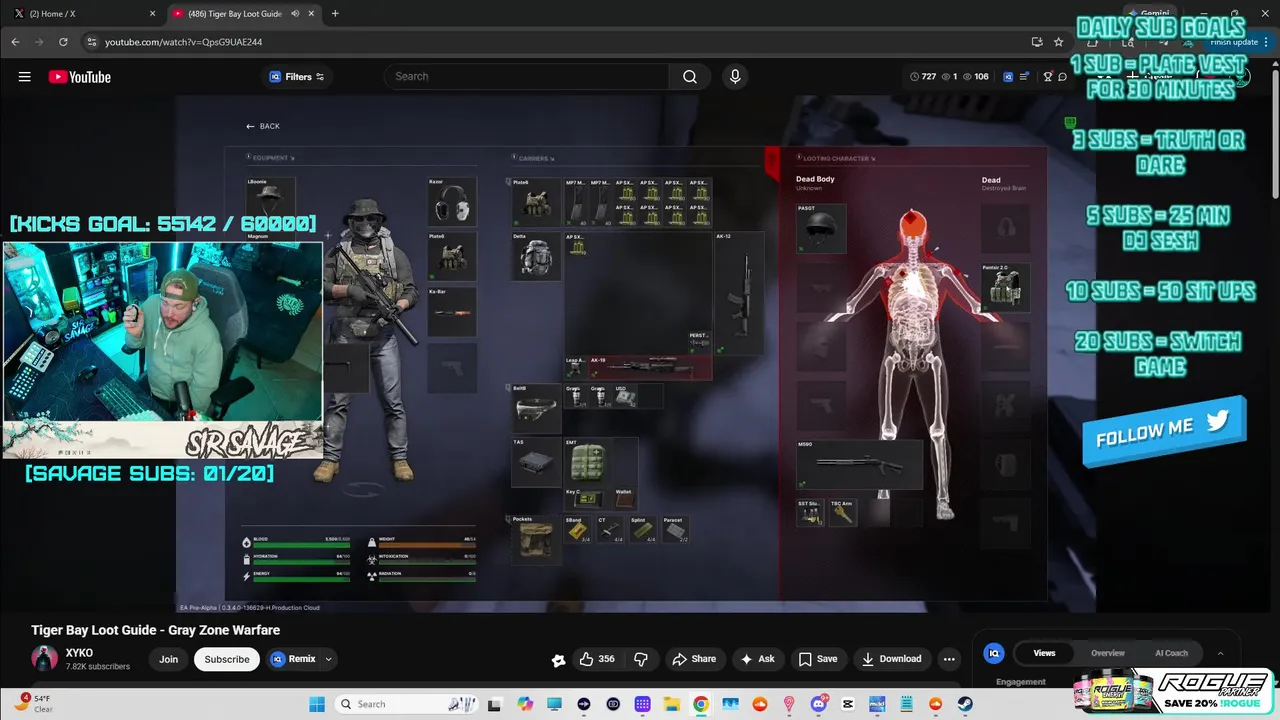Open Steam from the taskbar
1280x720 pixels.
(965, 704)
